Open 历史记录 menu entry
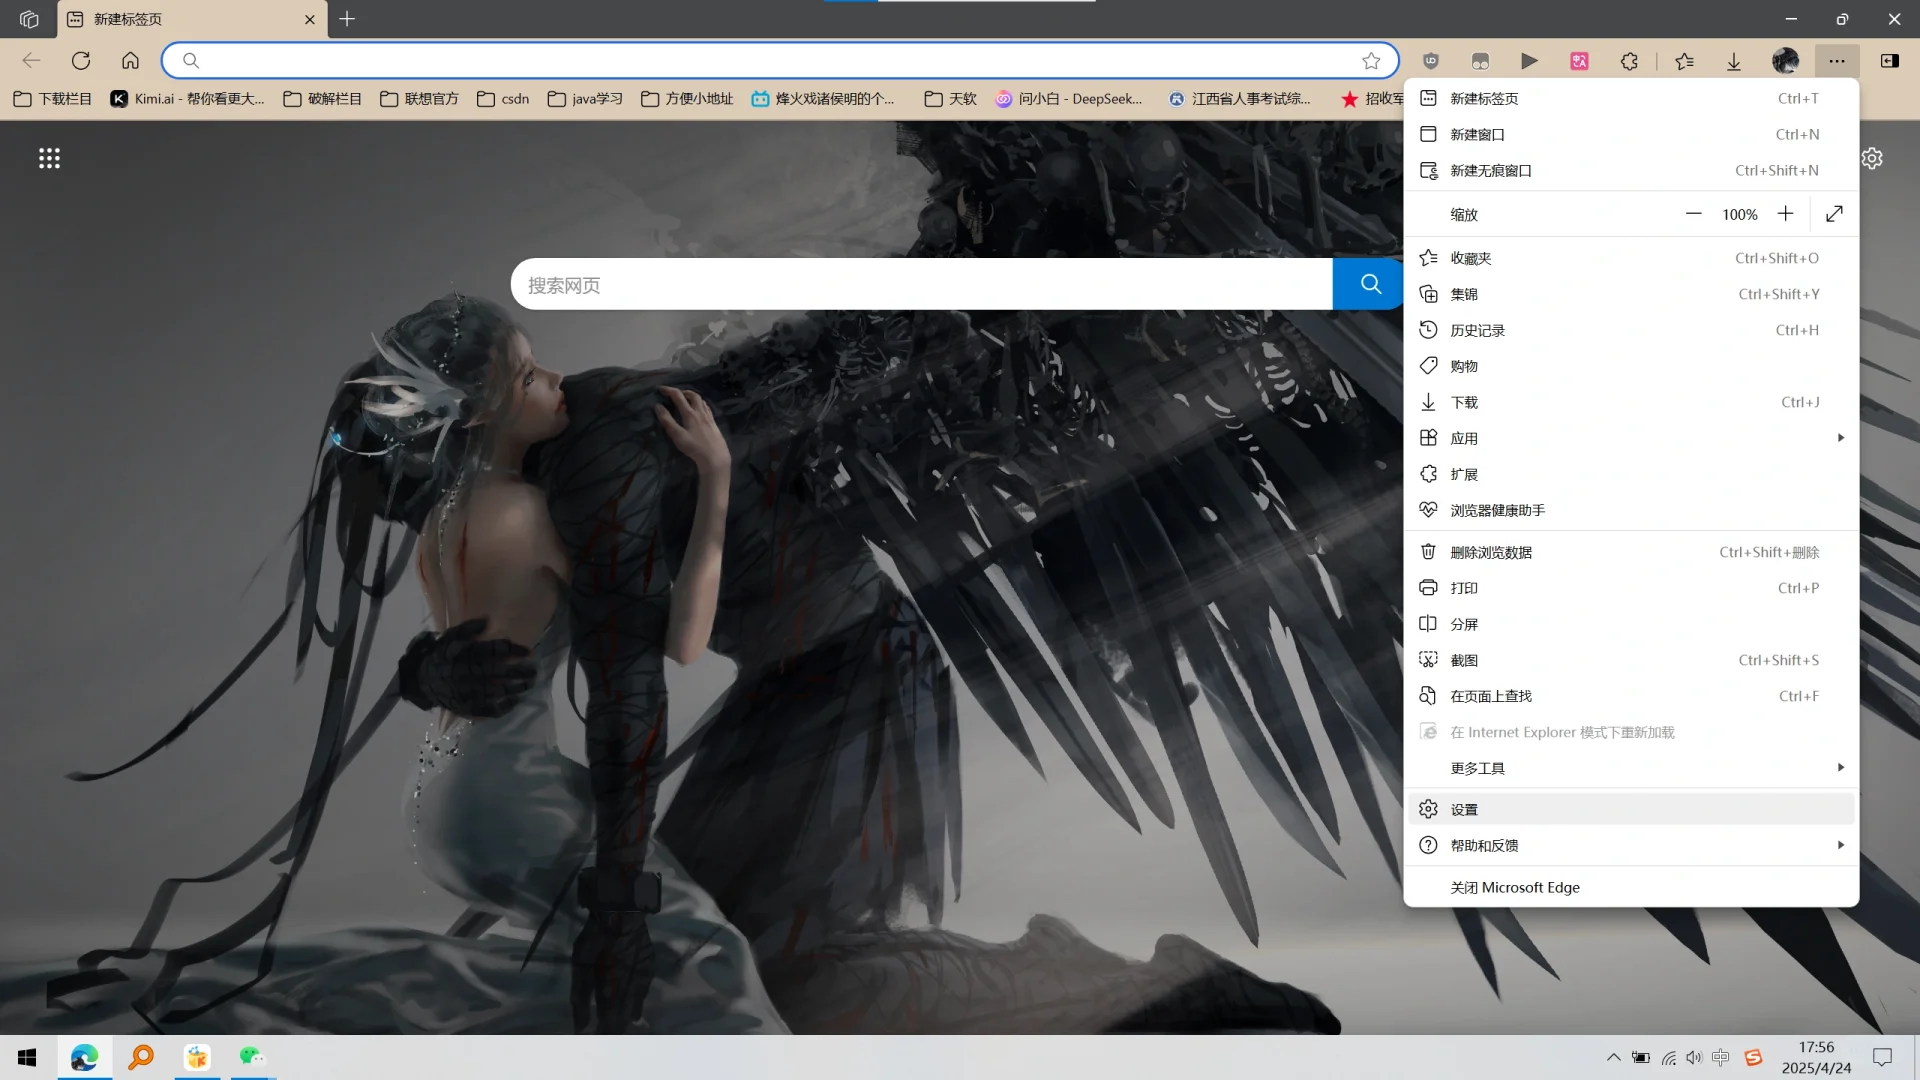Screen dimensions: 1920x1080 (x=1477, y=330)
